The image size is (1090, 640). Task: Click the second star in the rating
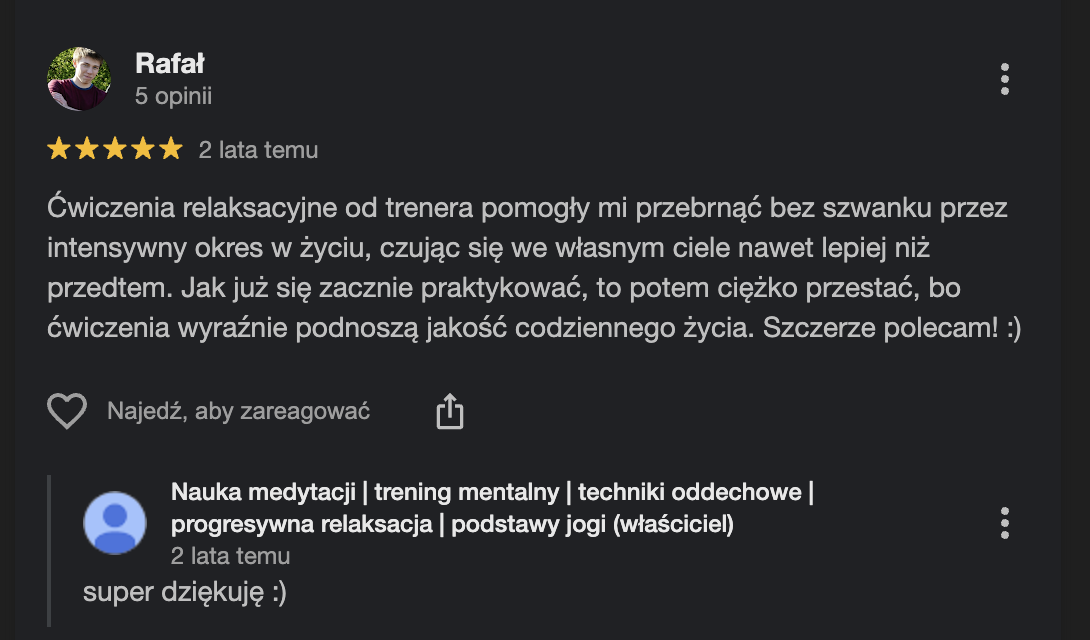87,150
